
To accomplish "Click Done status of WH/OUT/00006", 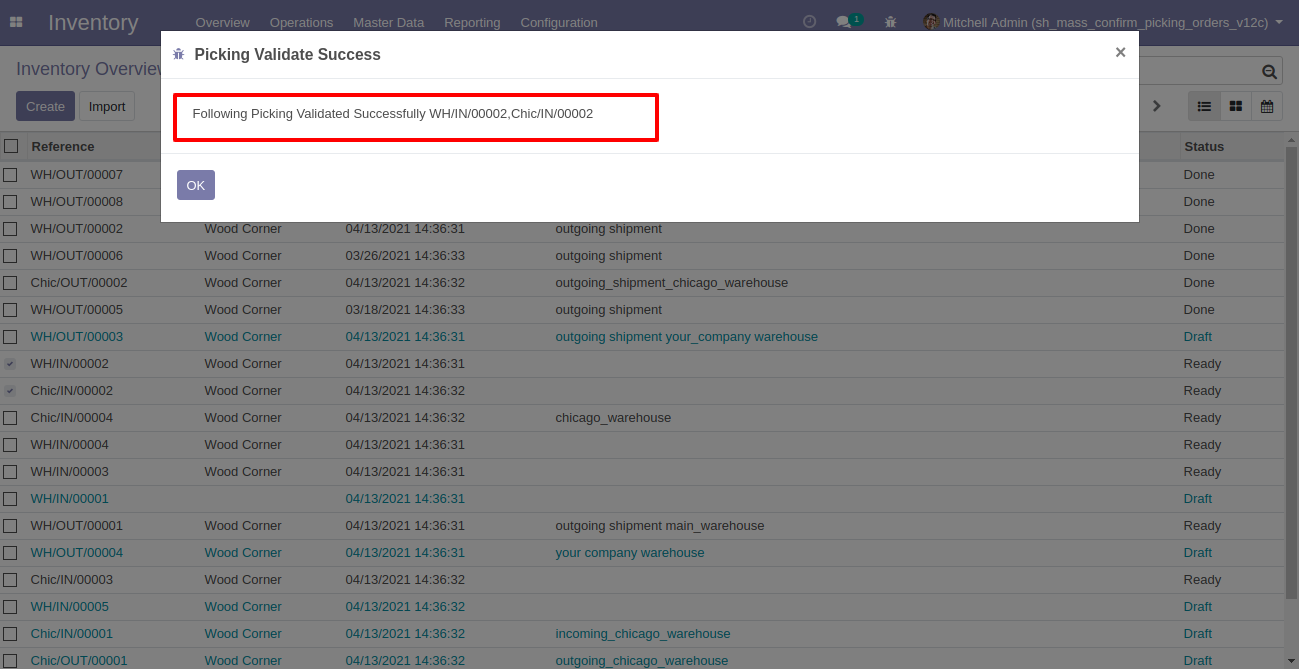I will [1199, 255].
